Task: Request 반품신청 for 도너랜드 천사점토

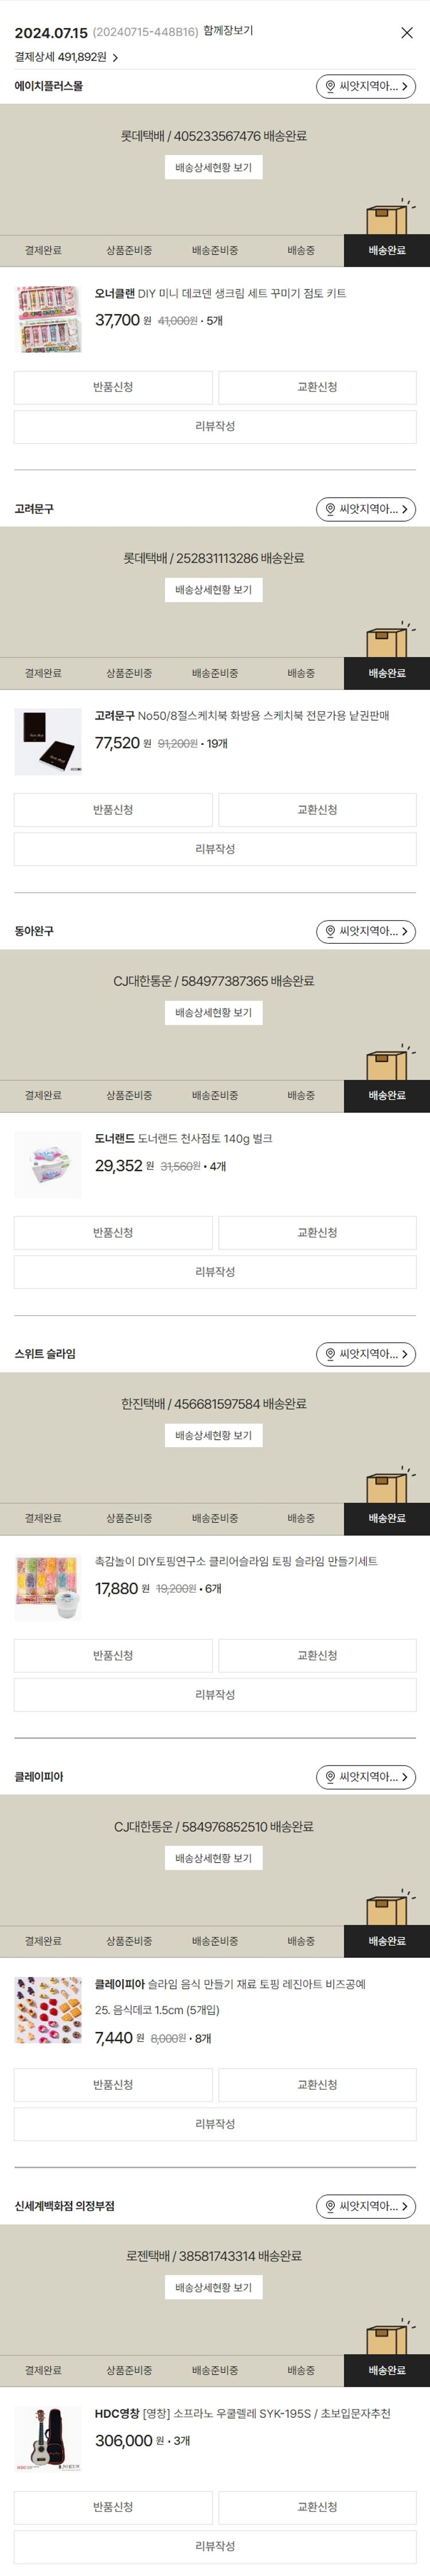Action: [x=113, y=1233]
